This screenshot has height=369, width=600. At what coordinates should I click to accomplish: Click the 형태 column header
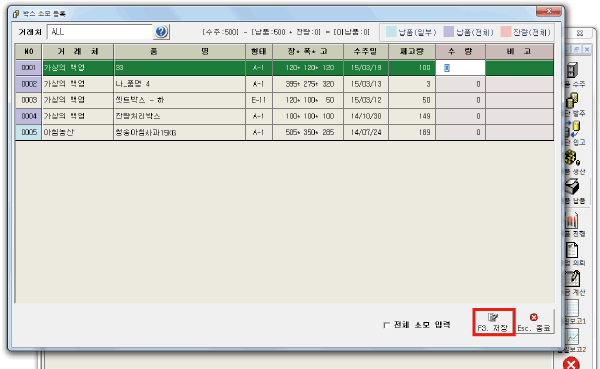(259, 51)
